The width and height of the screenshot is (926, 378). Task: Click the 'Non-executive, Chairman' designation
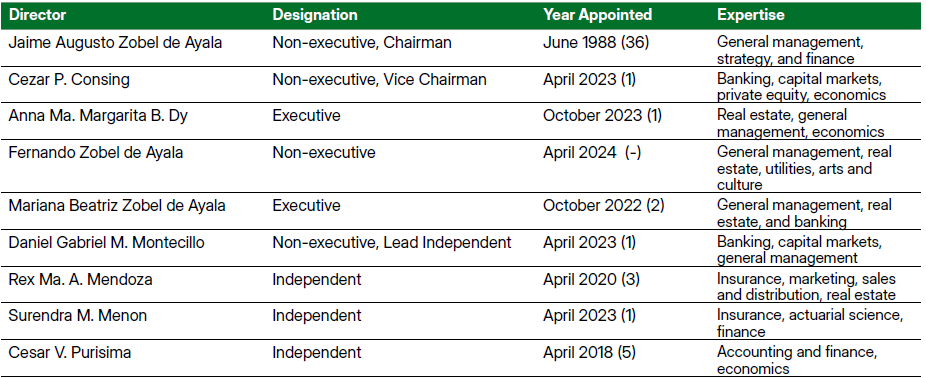361,43
